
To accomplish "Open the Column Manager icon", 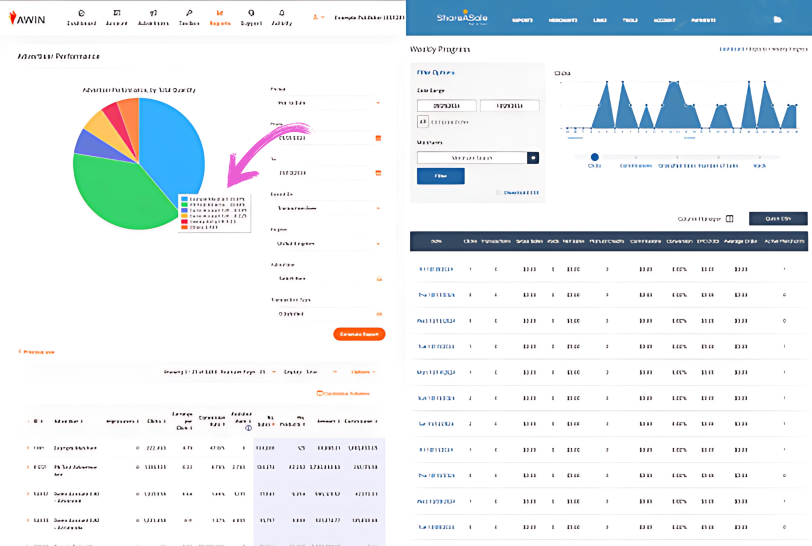I will (x=730, y=219).
